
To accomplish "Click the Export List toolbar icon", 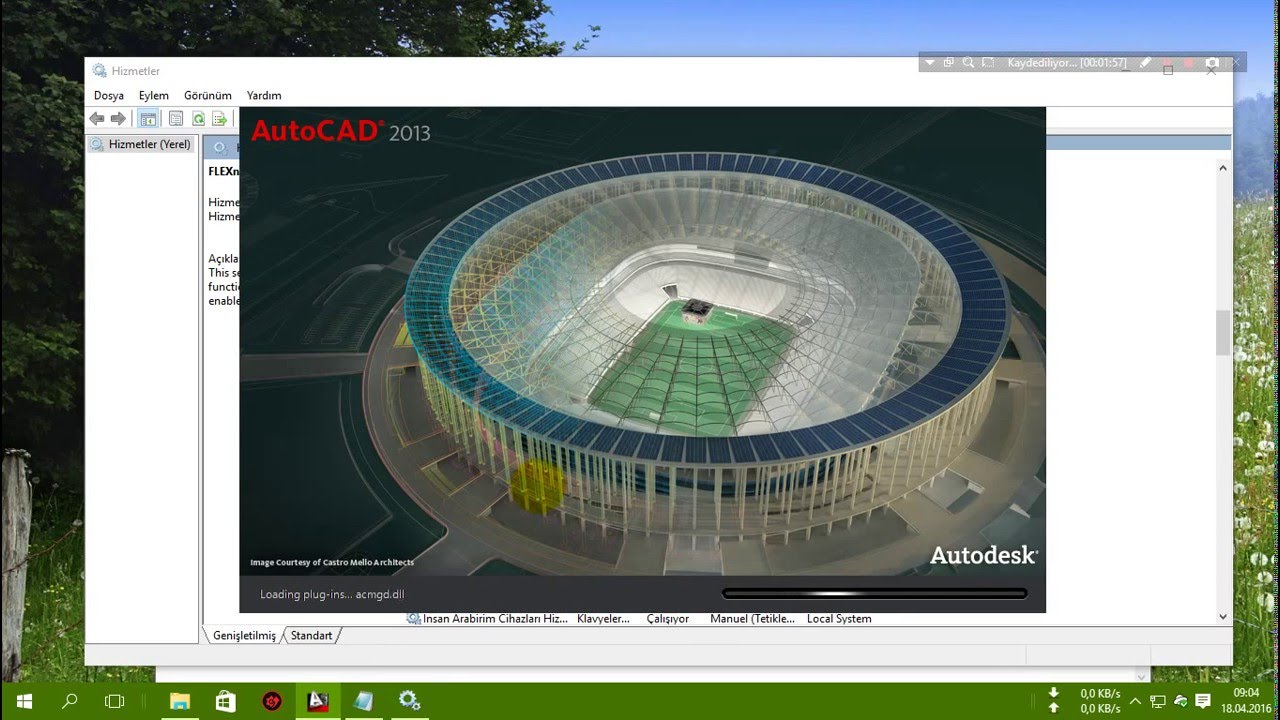I will tap(219, 119).
